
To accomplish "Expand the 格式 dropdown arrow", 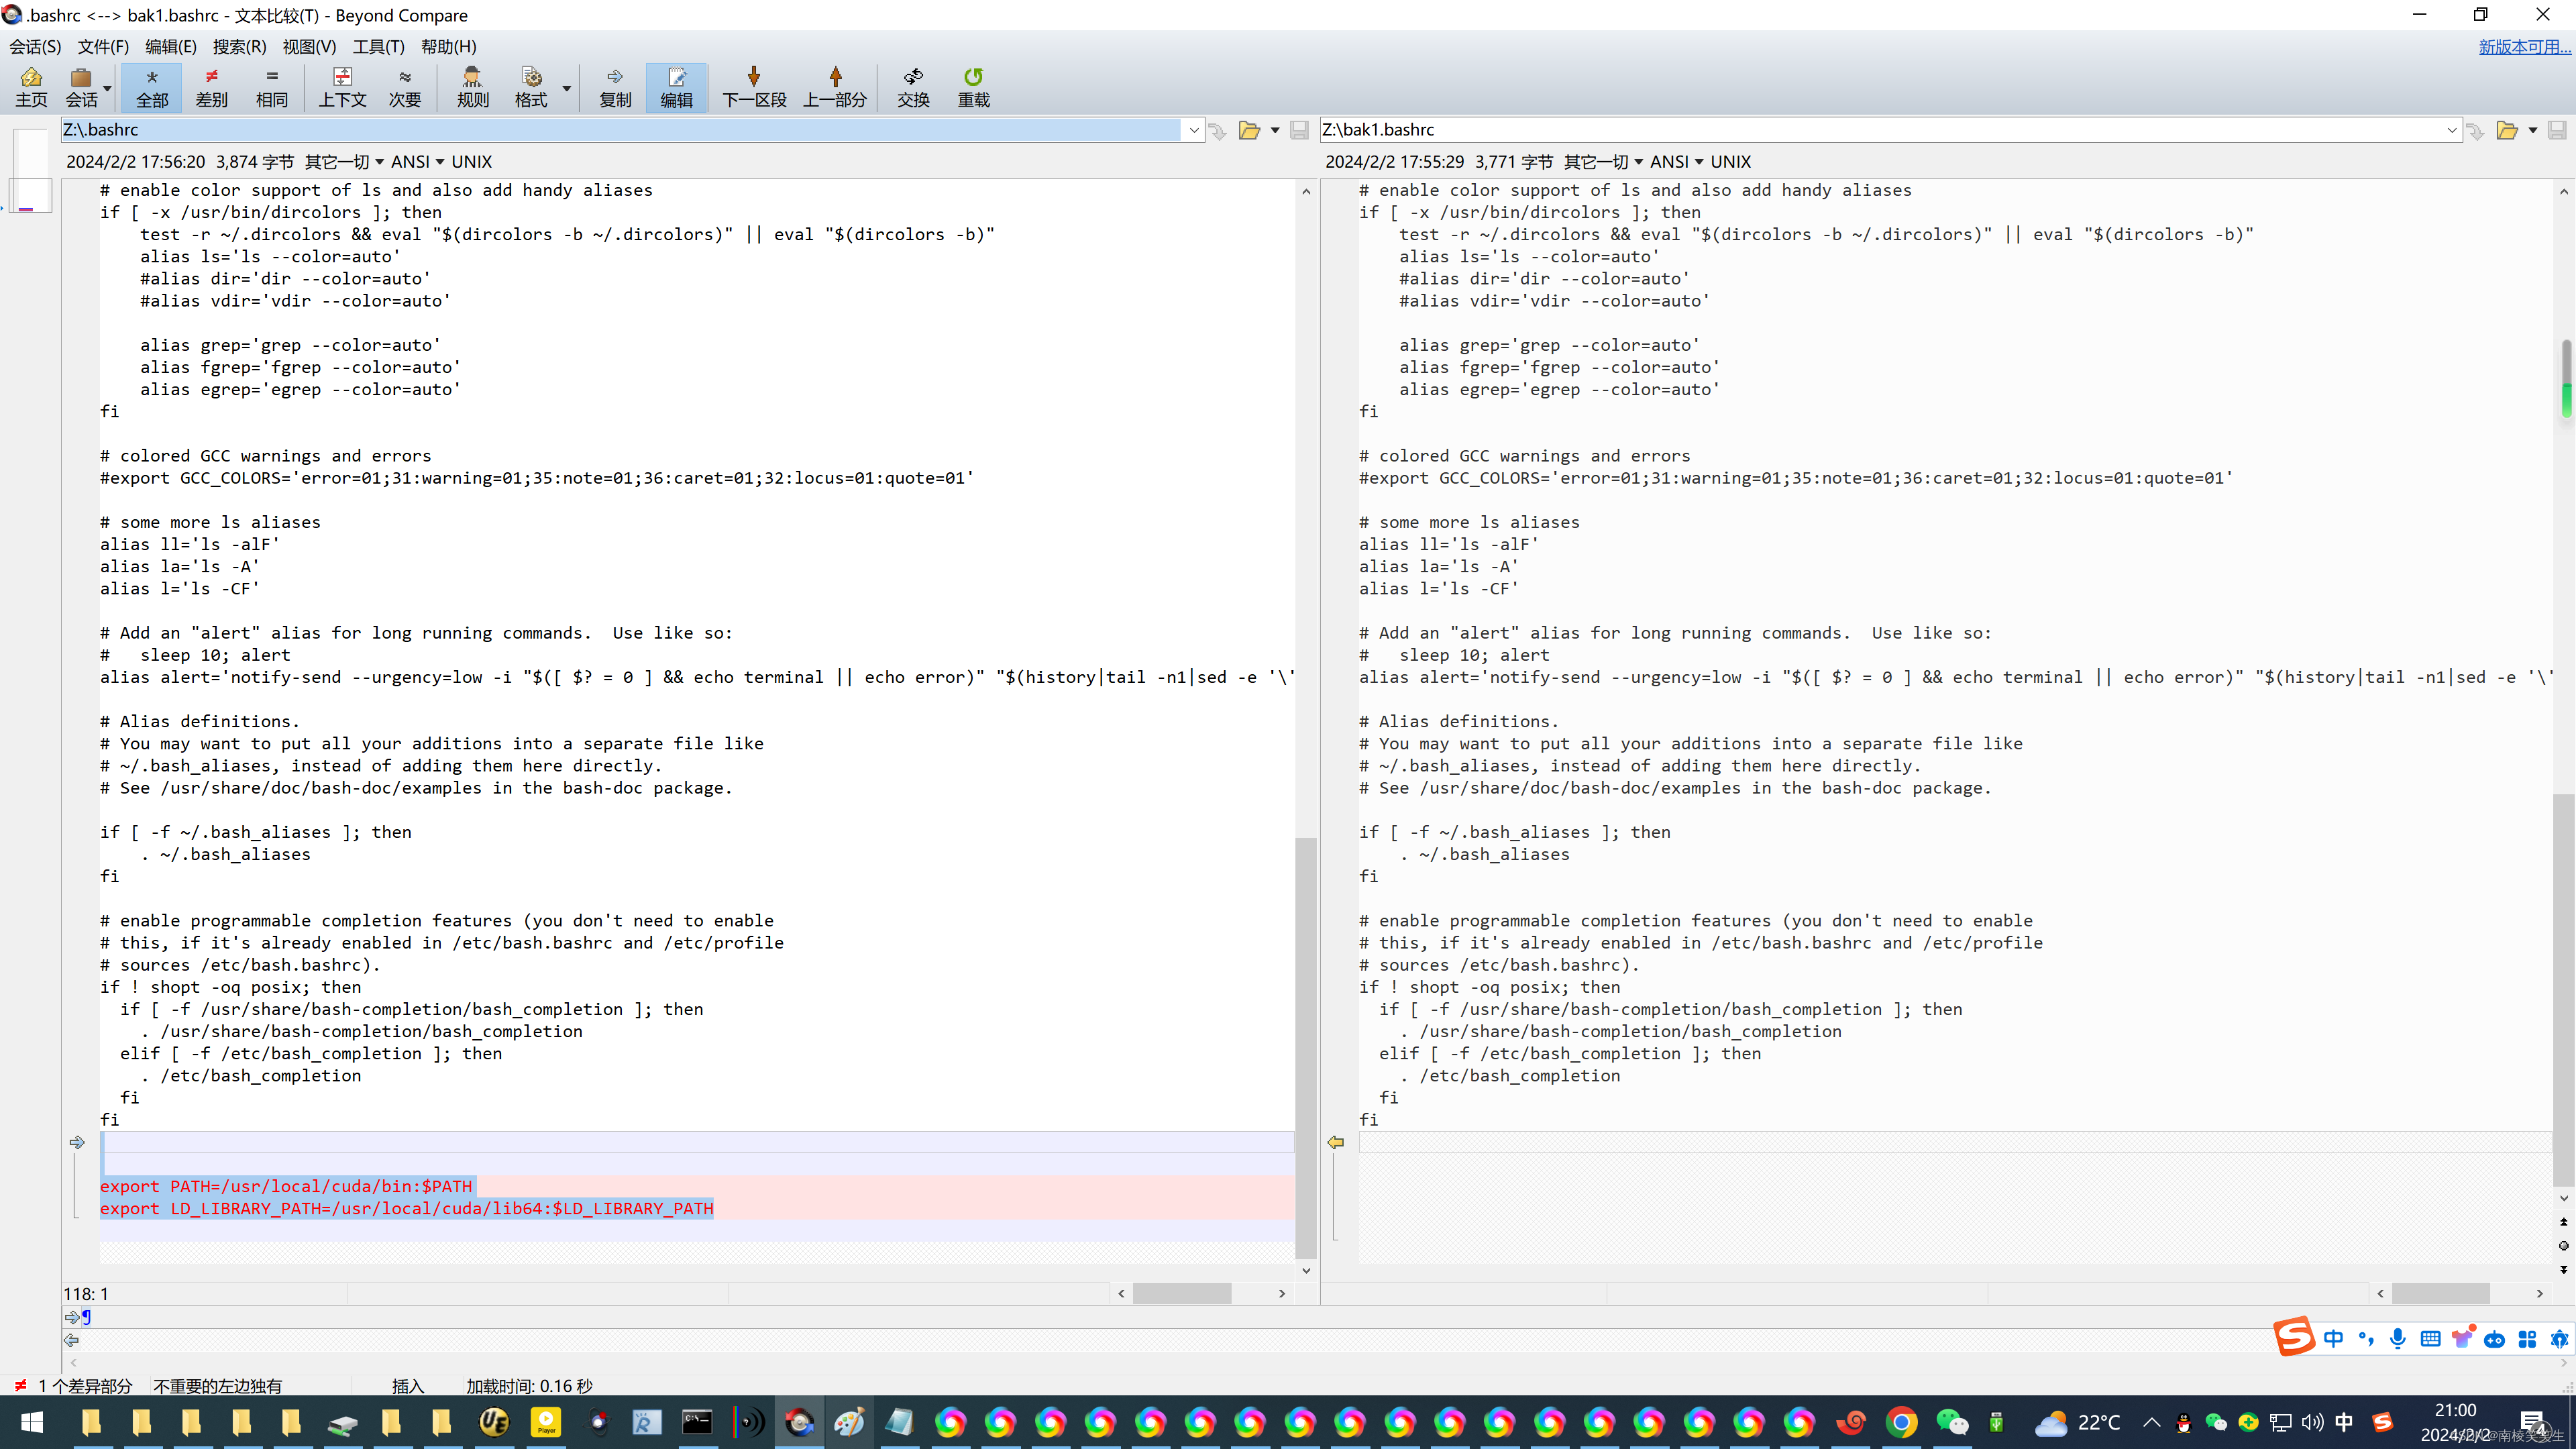I will (566, 88).
